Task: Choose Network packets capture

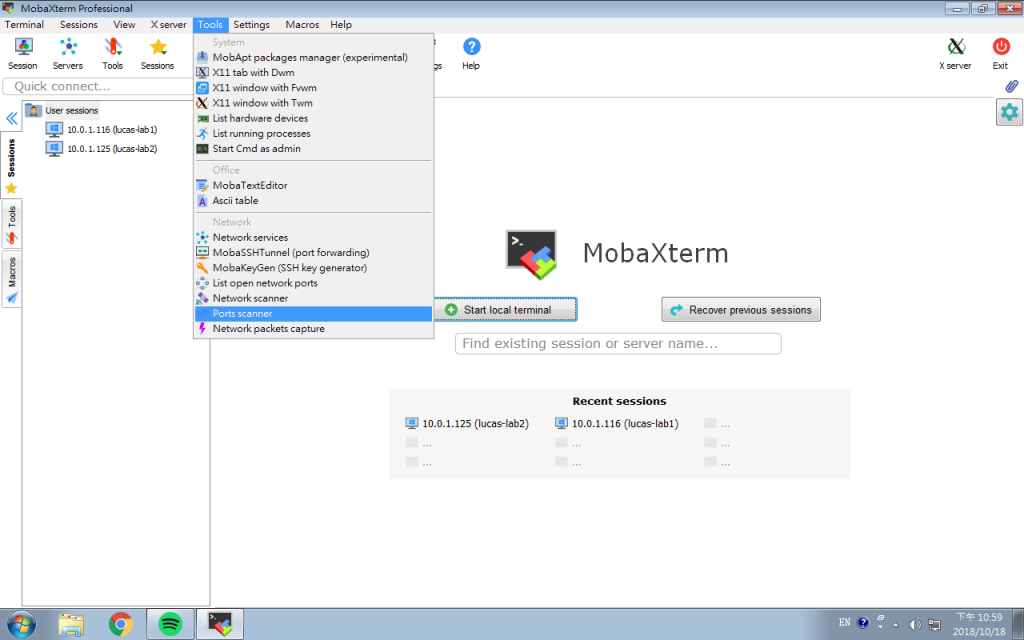Action: pyautogui.click(x=313, y=328)
